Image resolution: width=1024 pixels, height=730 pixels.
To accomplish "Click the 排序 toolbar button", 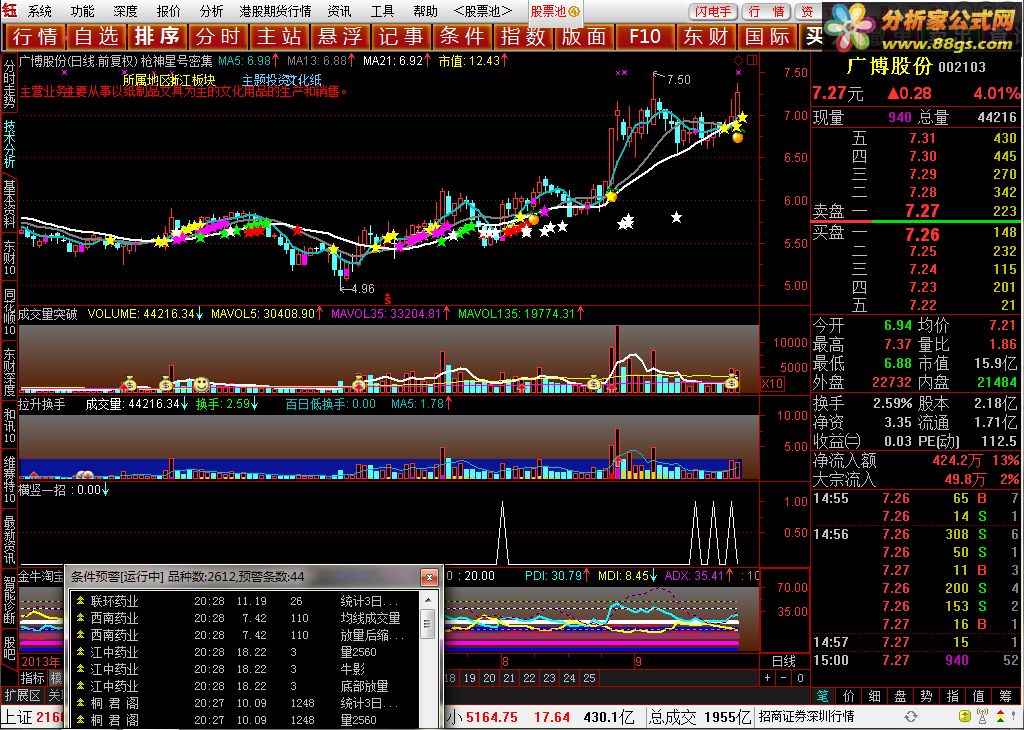I will [157, 37].
